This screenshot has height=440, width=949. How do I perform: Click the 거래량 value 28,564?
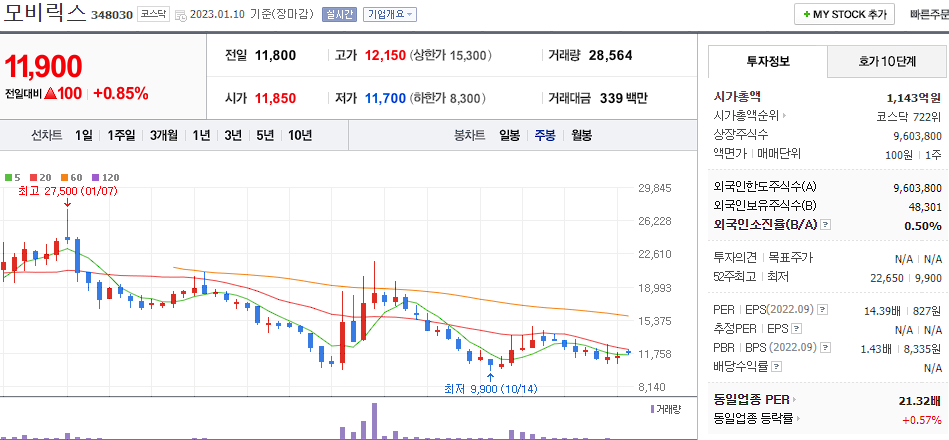pos(610,56)
